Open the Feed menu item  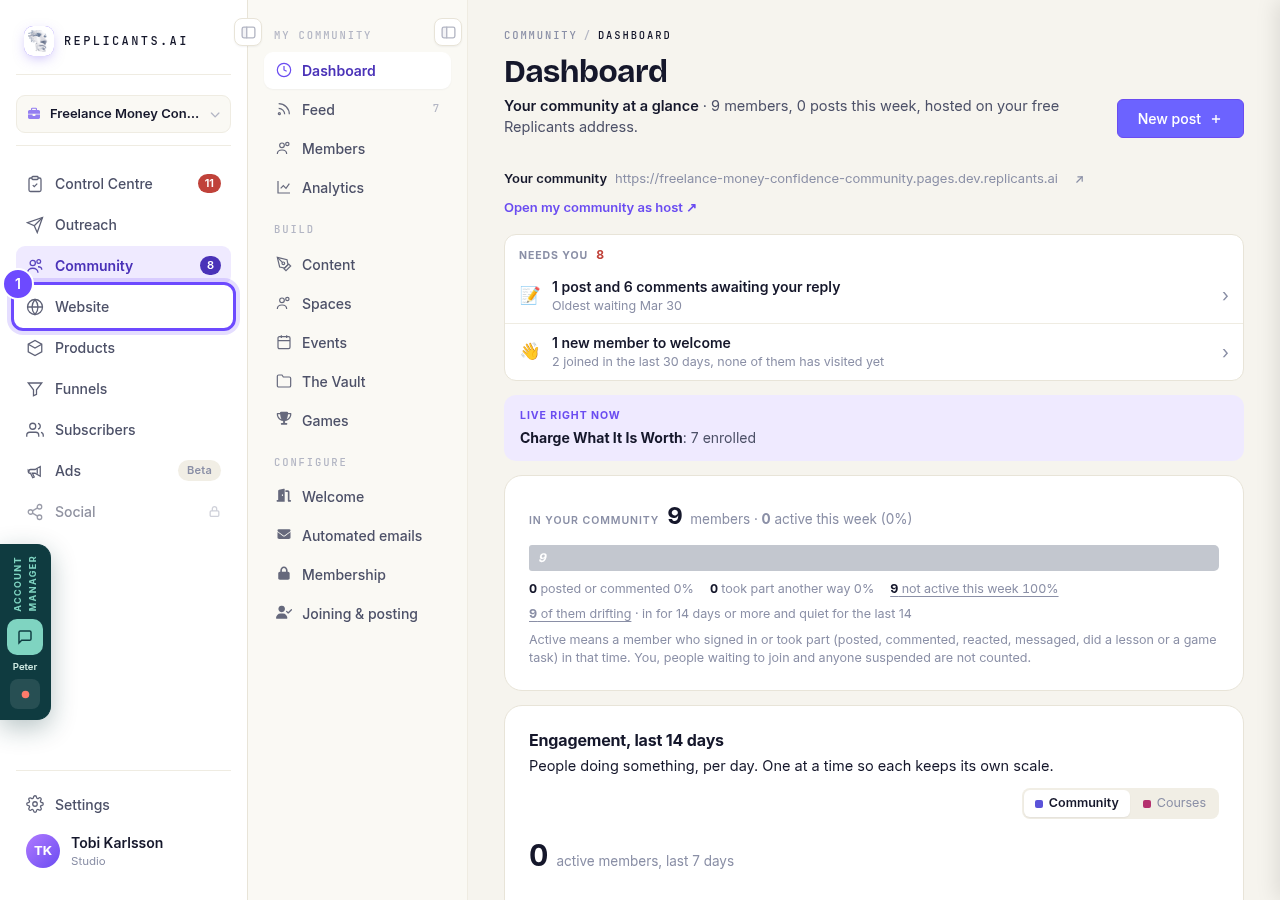pyautogui.click(x=357, y=109)
